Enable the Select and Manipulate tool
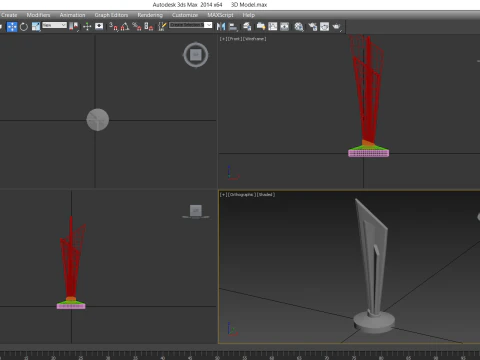 (87, 27)
